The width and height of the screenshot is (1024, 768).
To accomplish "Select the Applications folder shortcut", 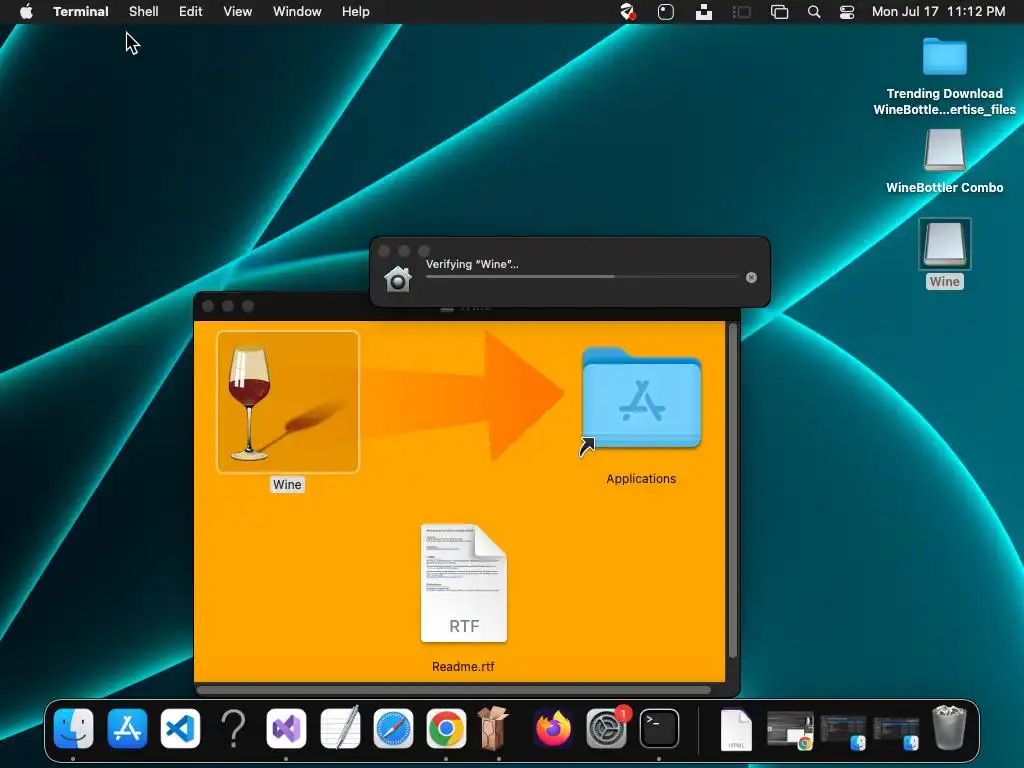I will coord(641,399).
